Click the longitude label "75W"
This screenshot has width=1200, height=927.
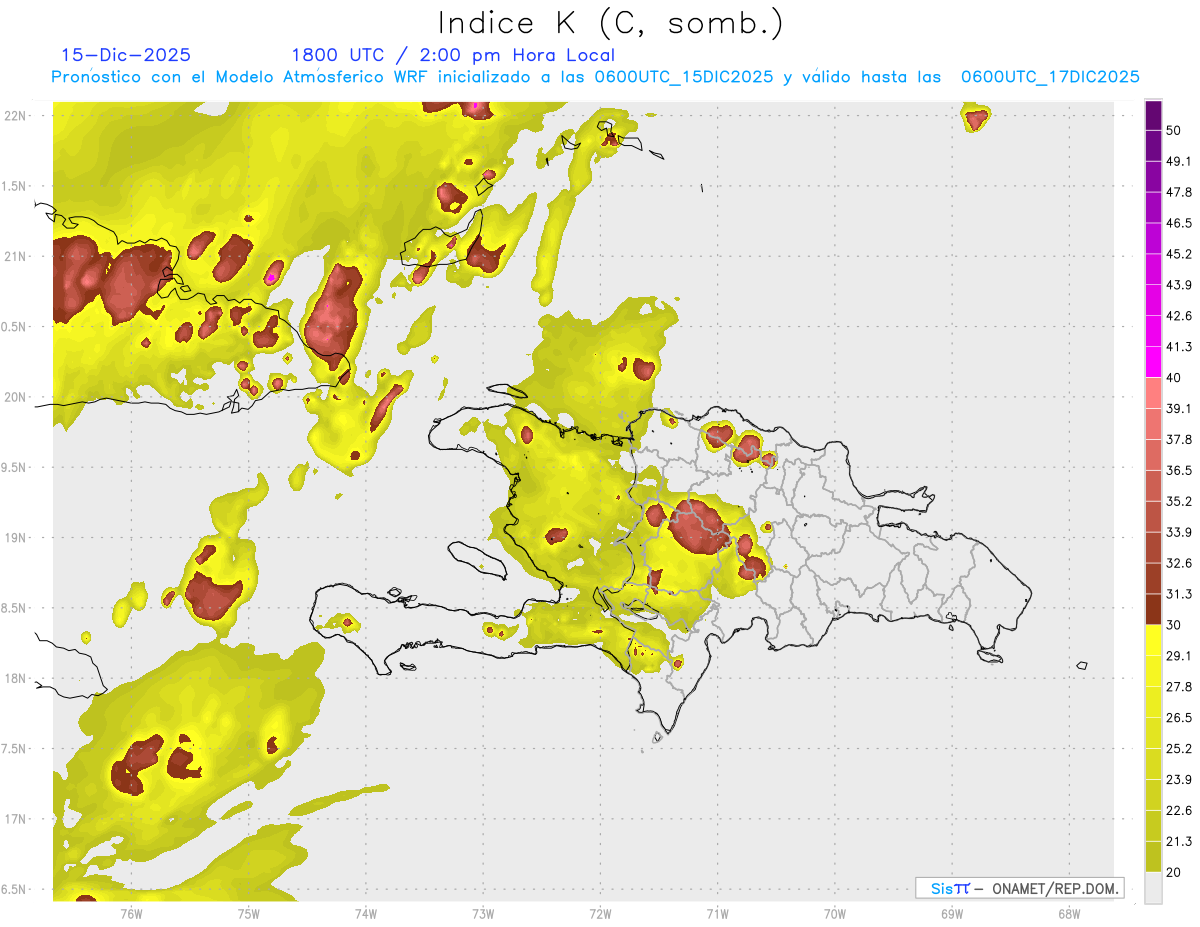coord(249,914)
